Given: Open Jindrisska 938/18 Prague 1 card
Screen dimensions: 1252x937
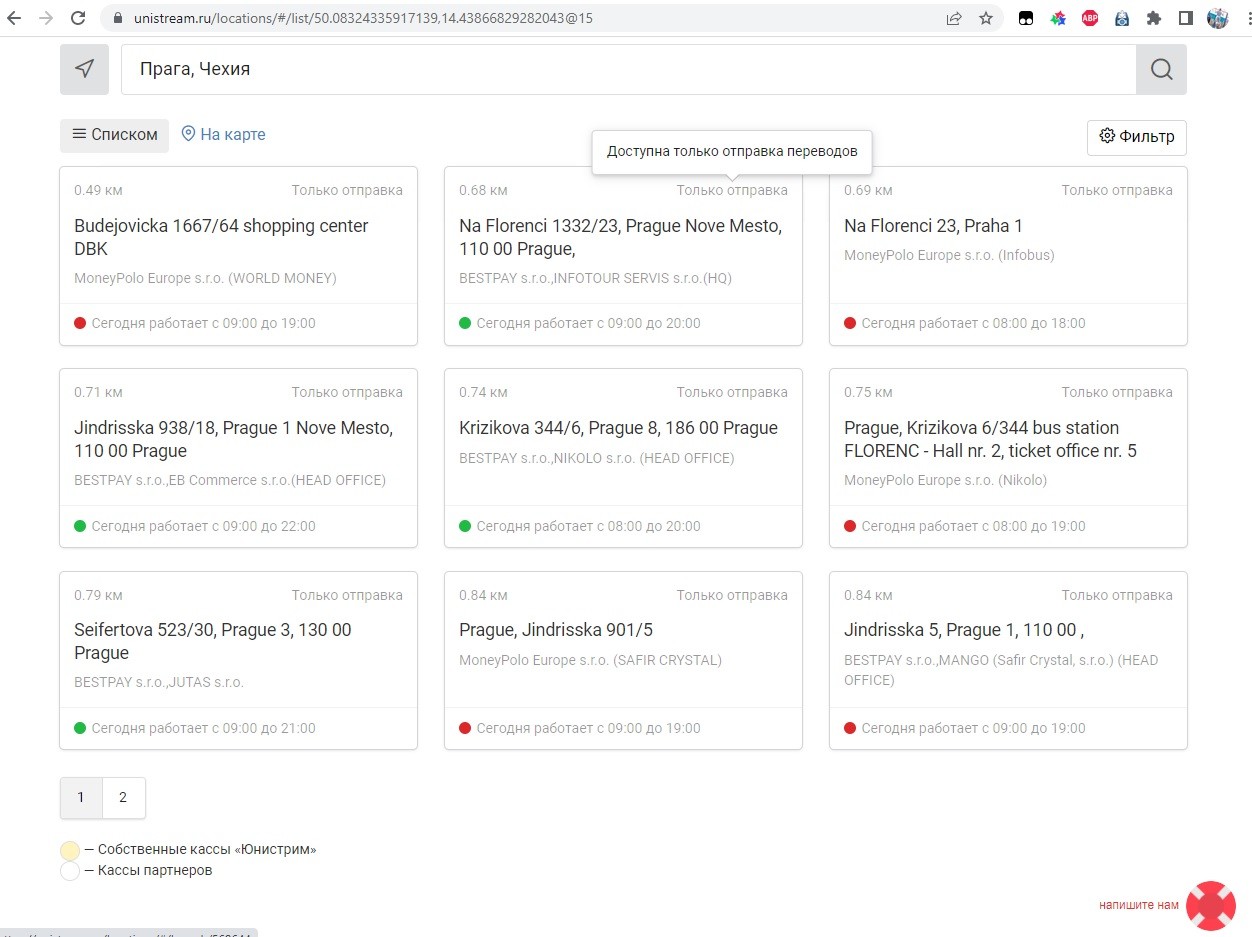Looking at the screenshot, I should click(x=238, y=458).
